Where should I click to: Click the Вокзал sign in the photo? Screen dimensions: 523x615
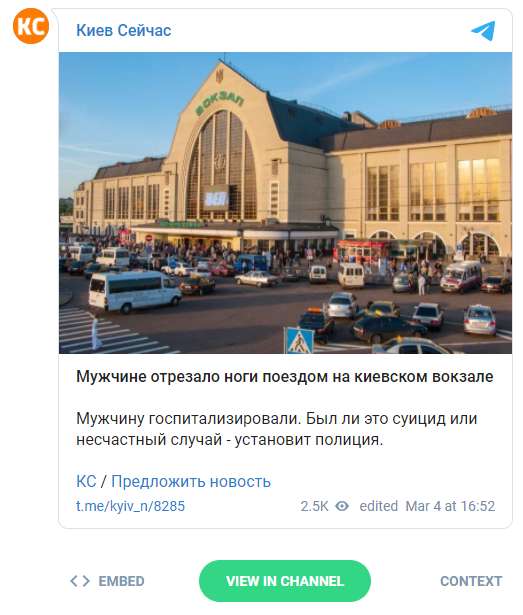(x=220, y=102)
